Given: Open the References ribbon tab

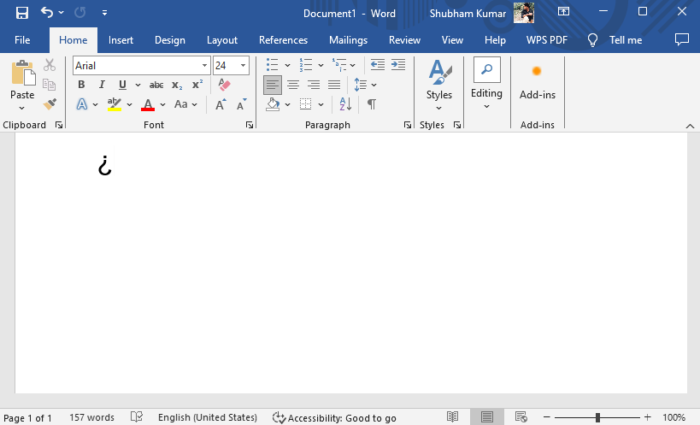Looking at the screenshot, I should point(283,40).
